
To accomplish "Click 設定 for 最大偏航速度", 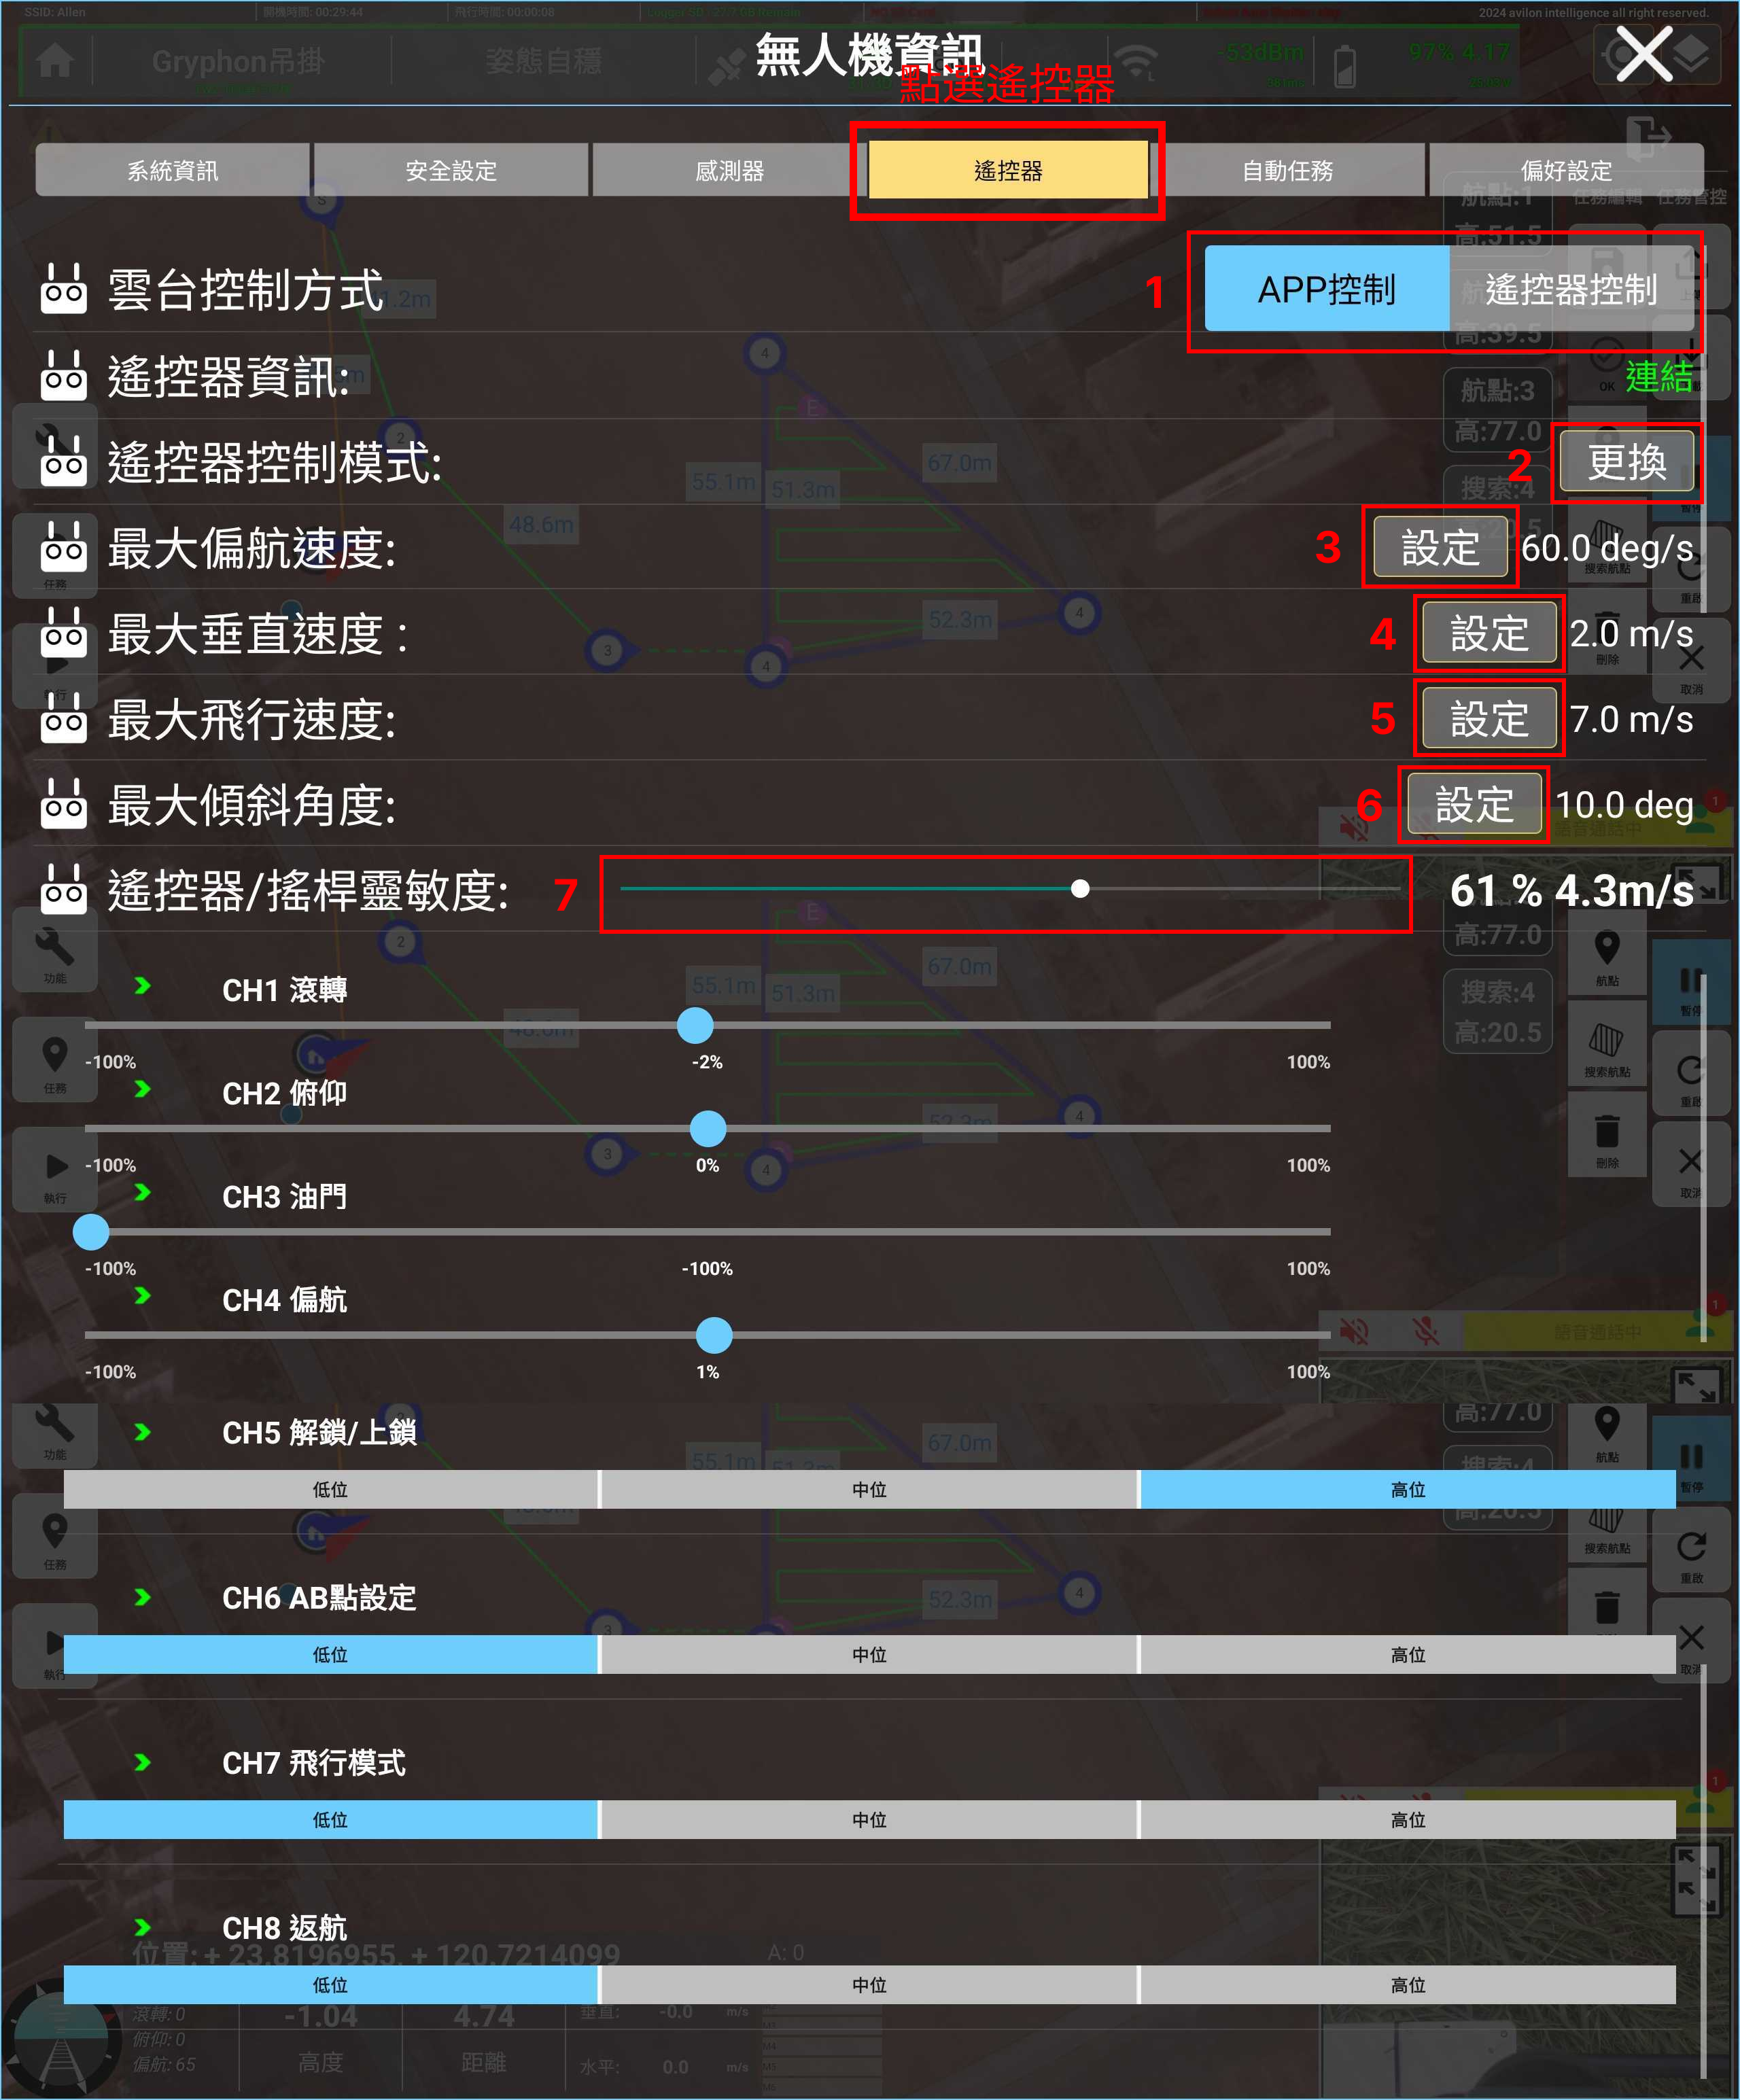I will coord(1440,547).
